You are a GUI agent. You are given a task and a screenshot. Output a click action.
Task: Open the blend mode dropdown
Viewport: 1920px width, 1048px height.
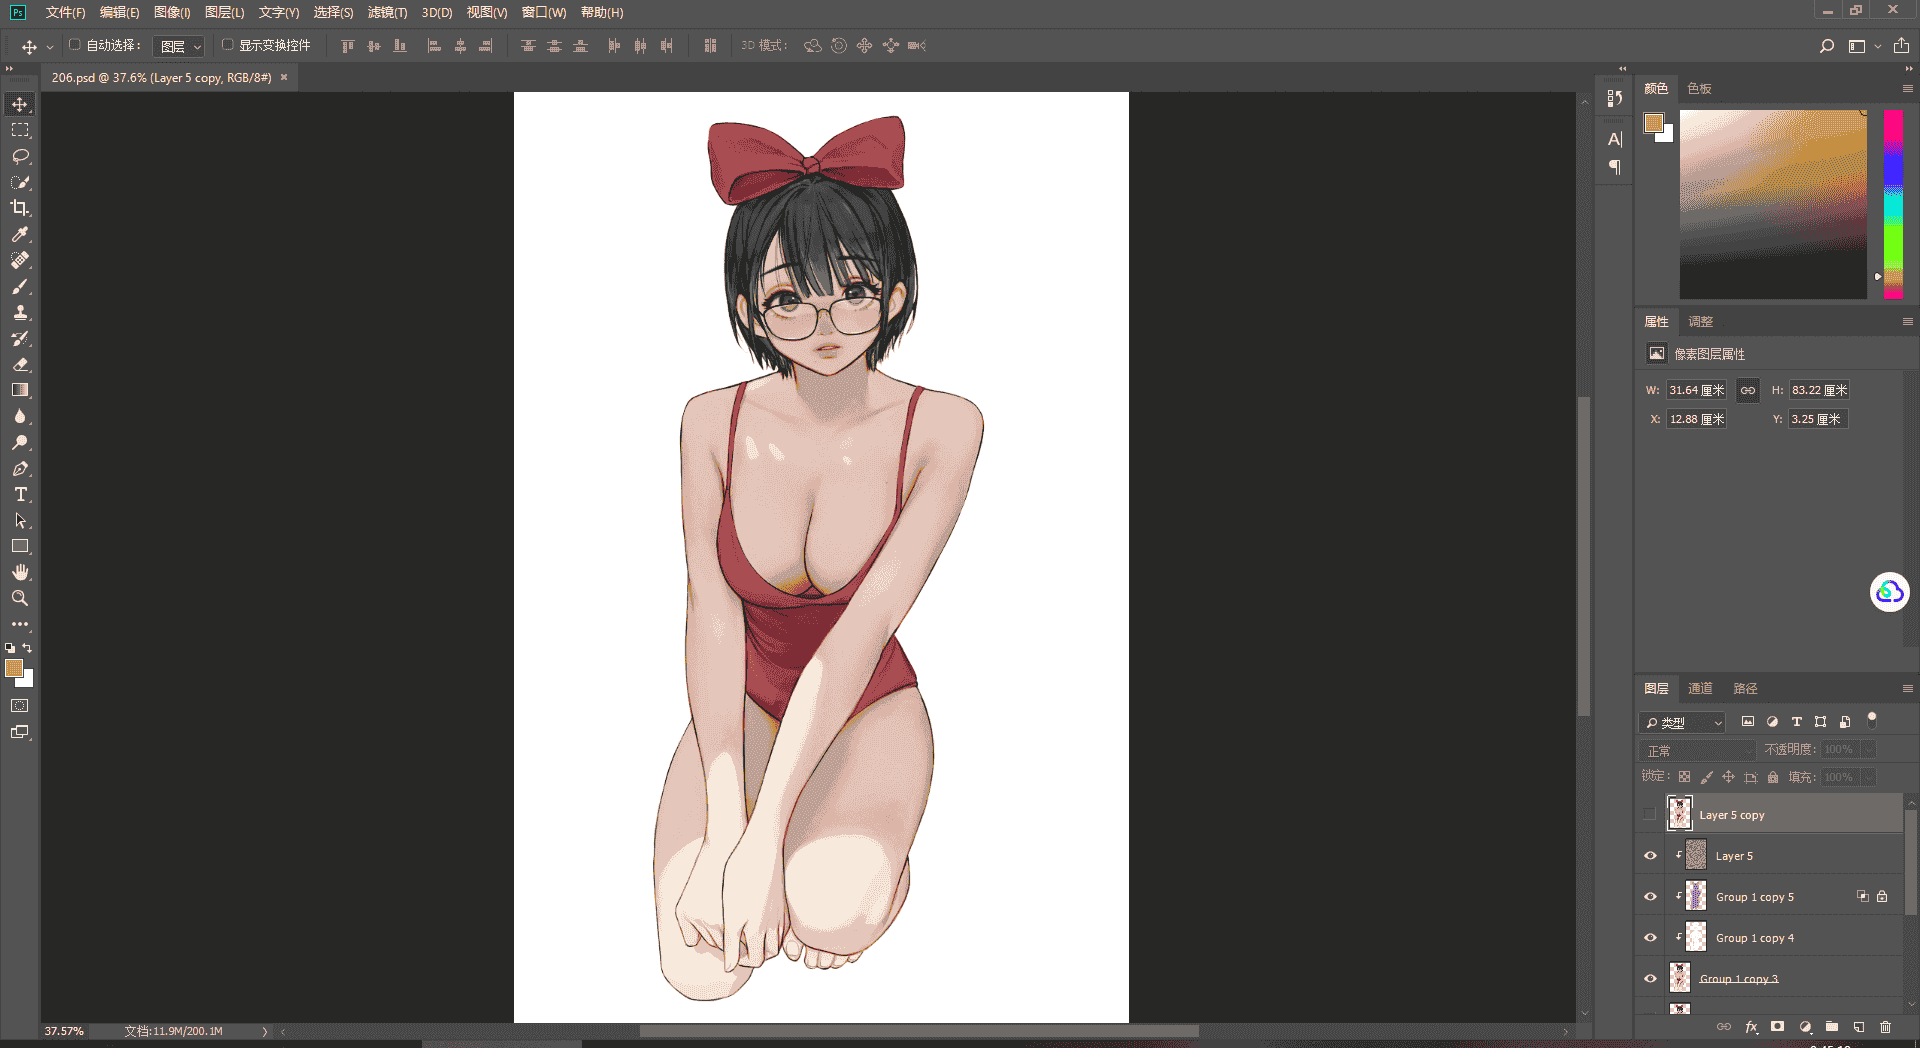tap(1698, 750)
